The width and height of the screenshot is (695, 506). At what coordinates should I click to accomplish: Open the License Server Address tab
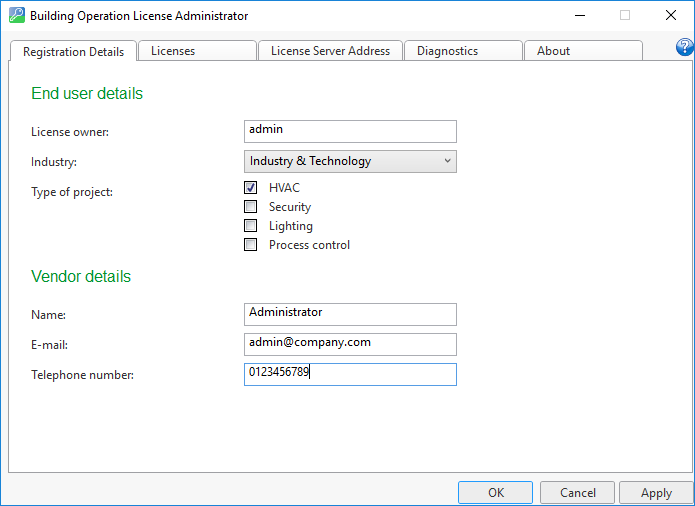(330, 51)
